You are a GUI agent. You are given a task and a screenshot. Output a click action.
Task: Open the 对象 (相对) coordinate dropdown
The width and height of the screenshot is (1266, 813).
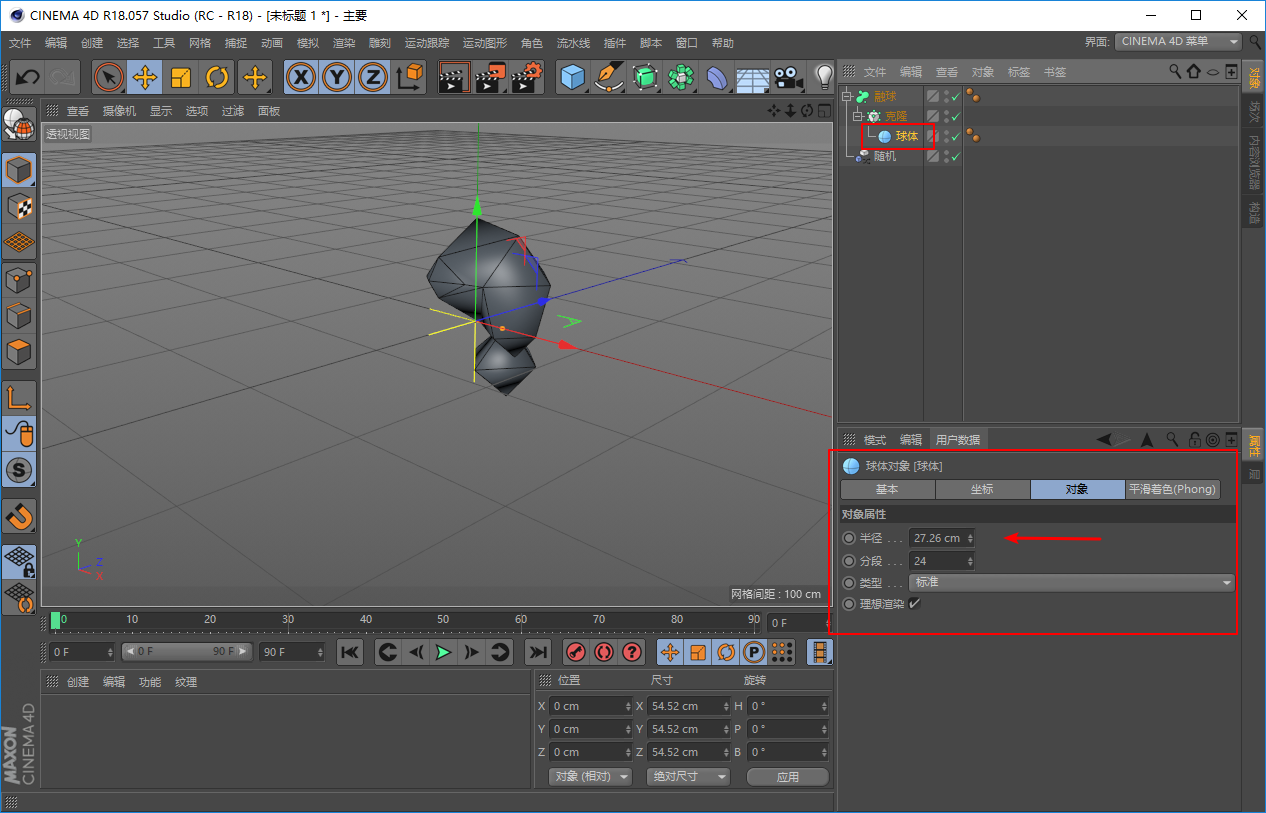[x=591, y=777]
